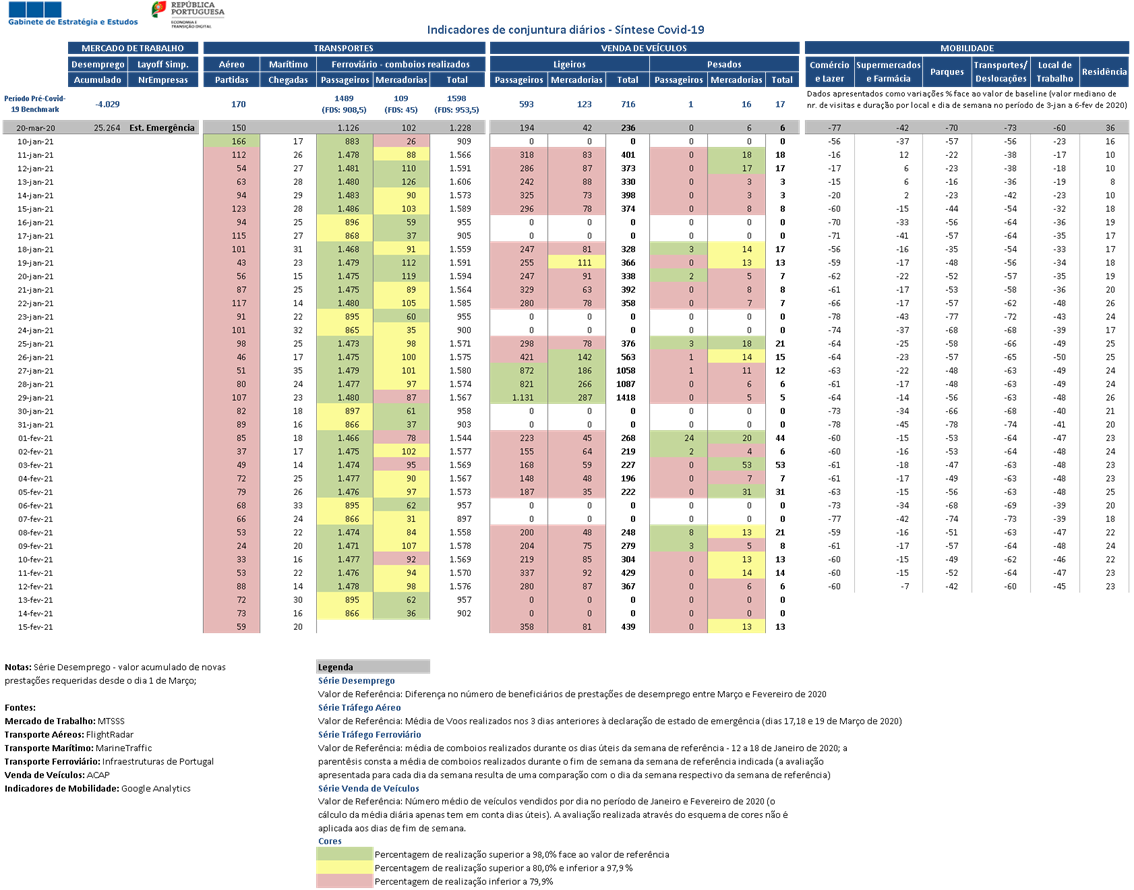Viewport: 1134px width, 890px height.
Task: Click the Partidas sub-header
Action: pyautogui.click(x=231, y=80)
